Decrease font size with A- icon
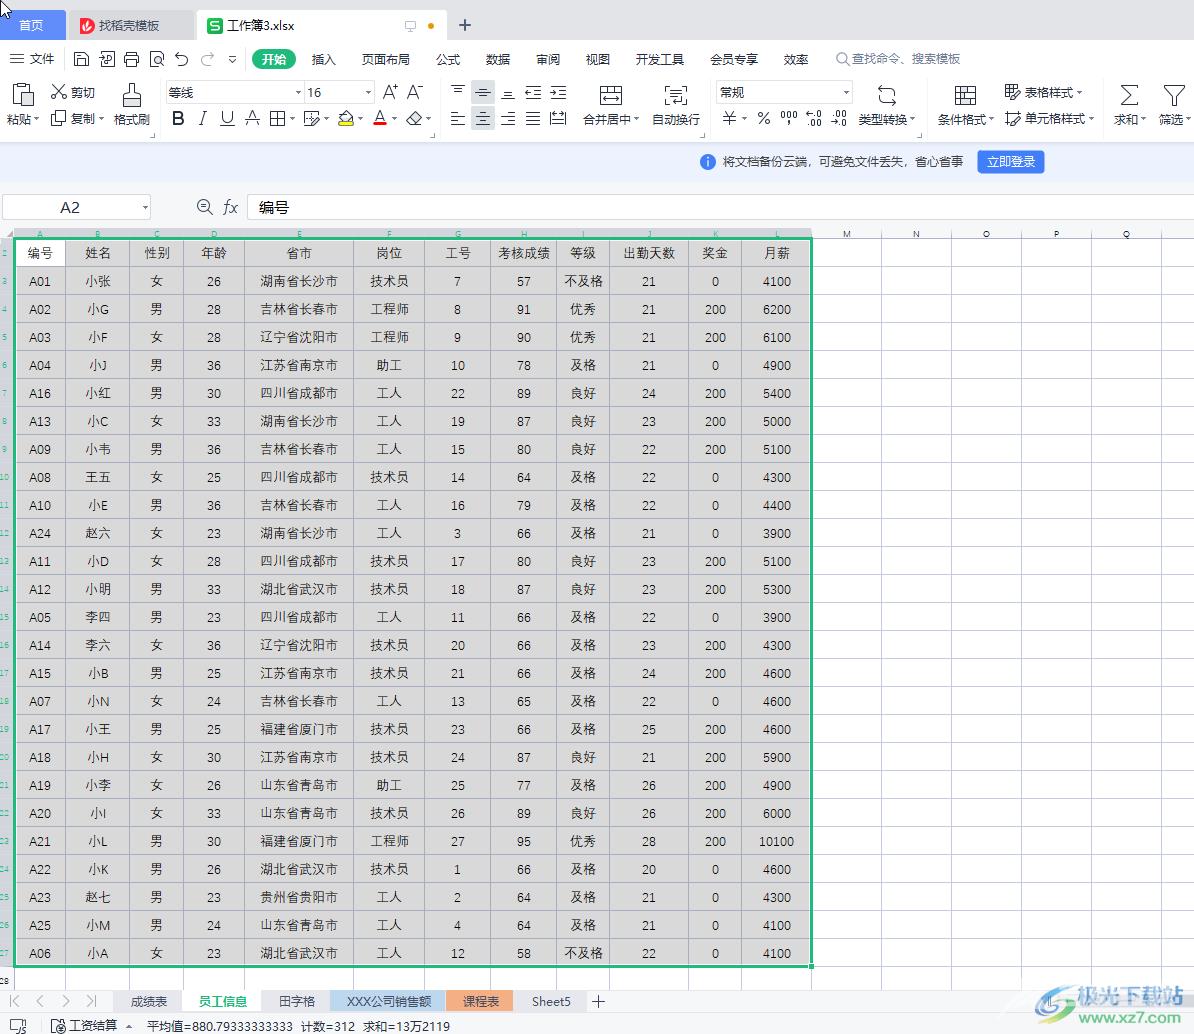This screenshot has width=1194, height=1034. tap(415, 92)
